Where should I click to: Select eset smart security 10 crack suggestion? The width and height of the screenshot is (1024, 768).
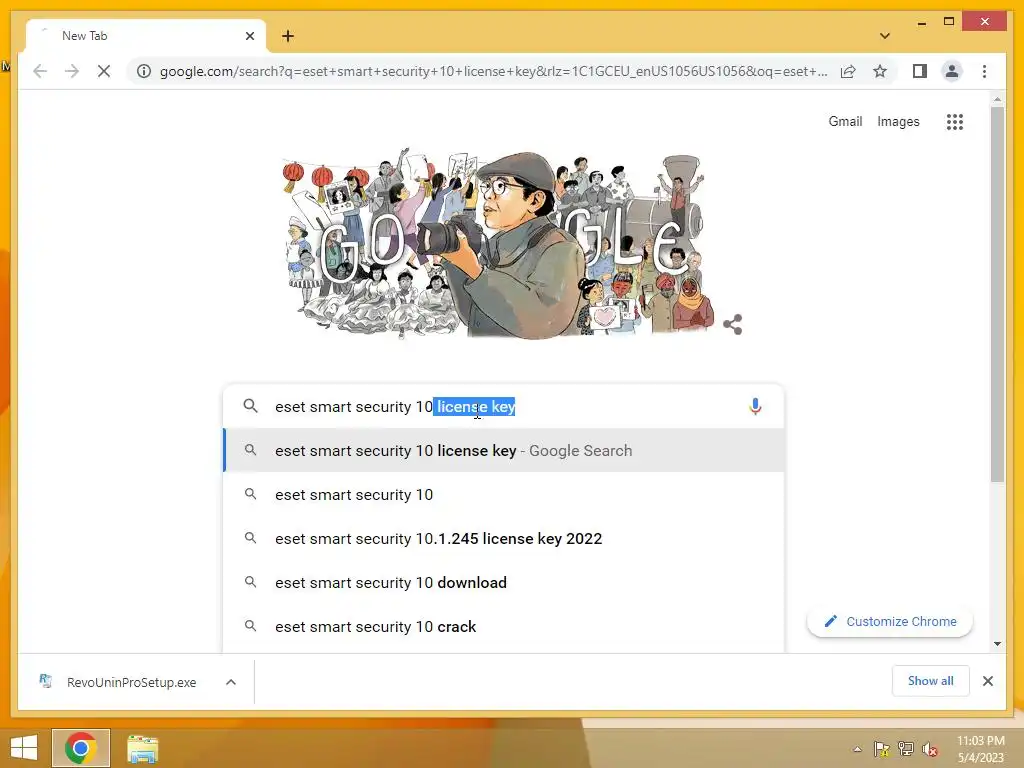click(504, 626)
